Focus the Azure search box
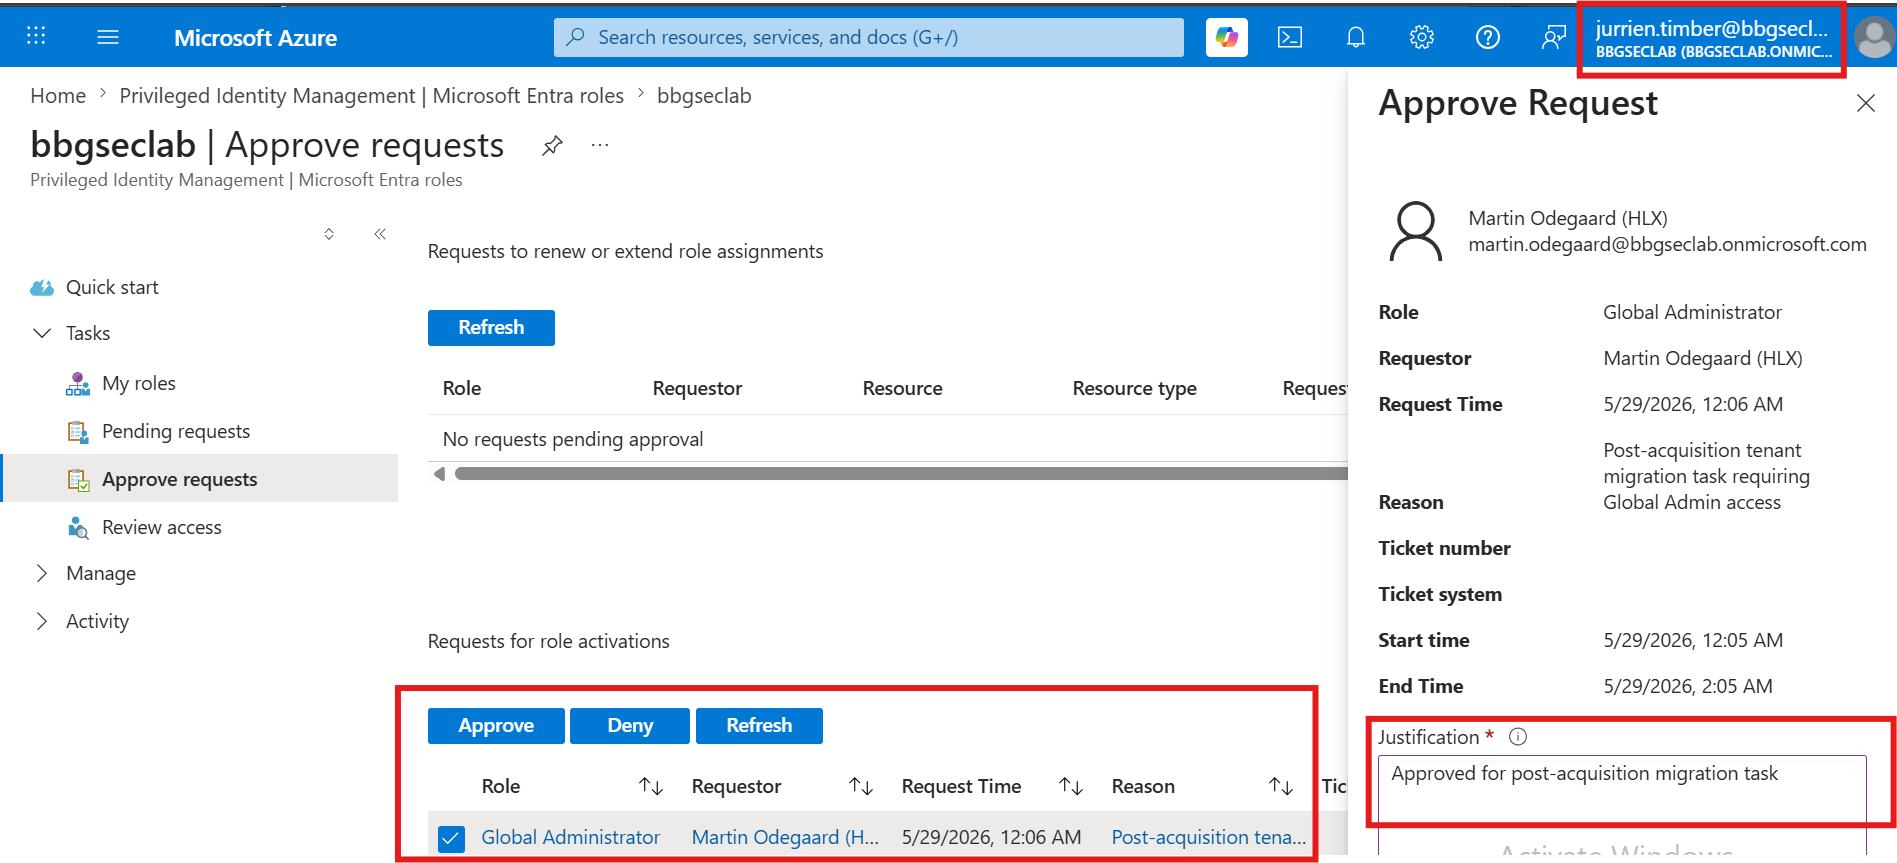 pos(869,37)
